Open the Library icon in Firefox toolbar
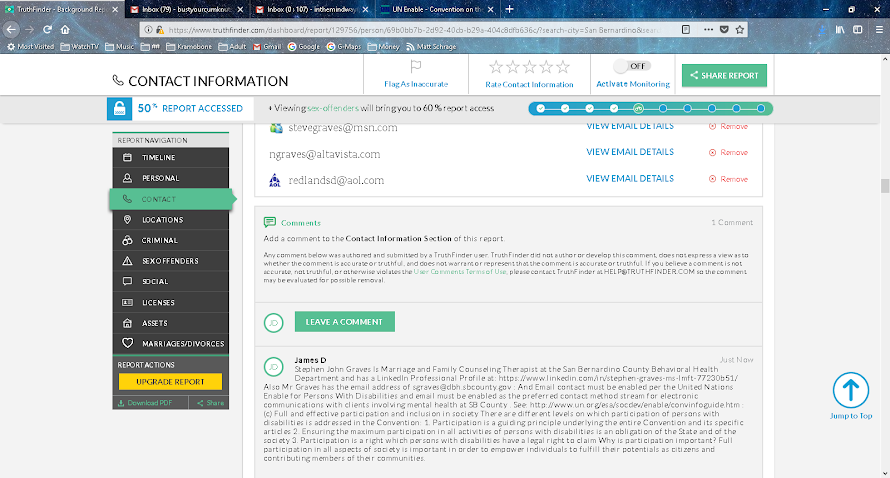Viewport: 890px width, 478px height. pyautogui.click(x=839, y=30)
